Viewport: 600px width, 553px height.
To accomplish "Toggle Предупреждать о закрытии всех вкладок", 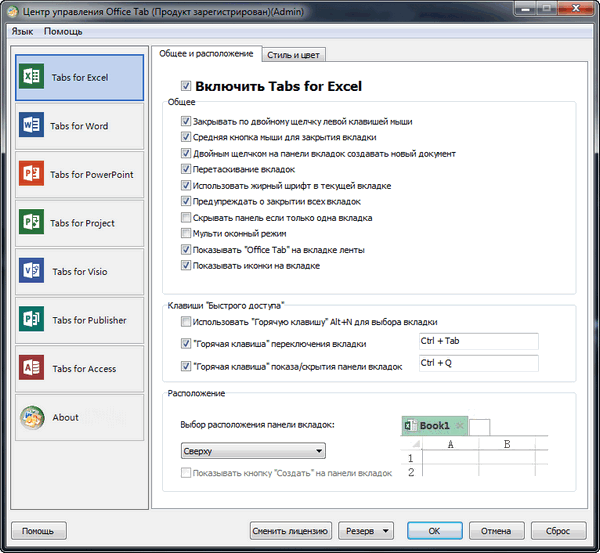I will pos(186,201).
